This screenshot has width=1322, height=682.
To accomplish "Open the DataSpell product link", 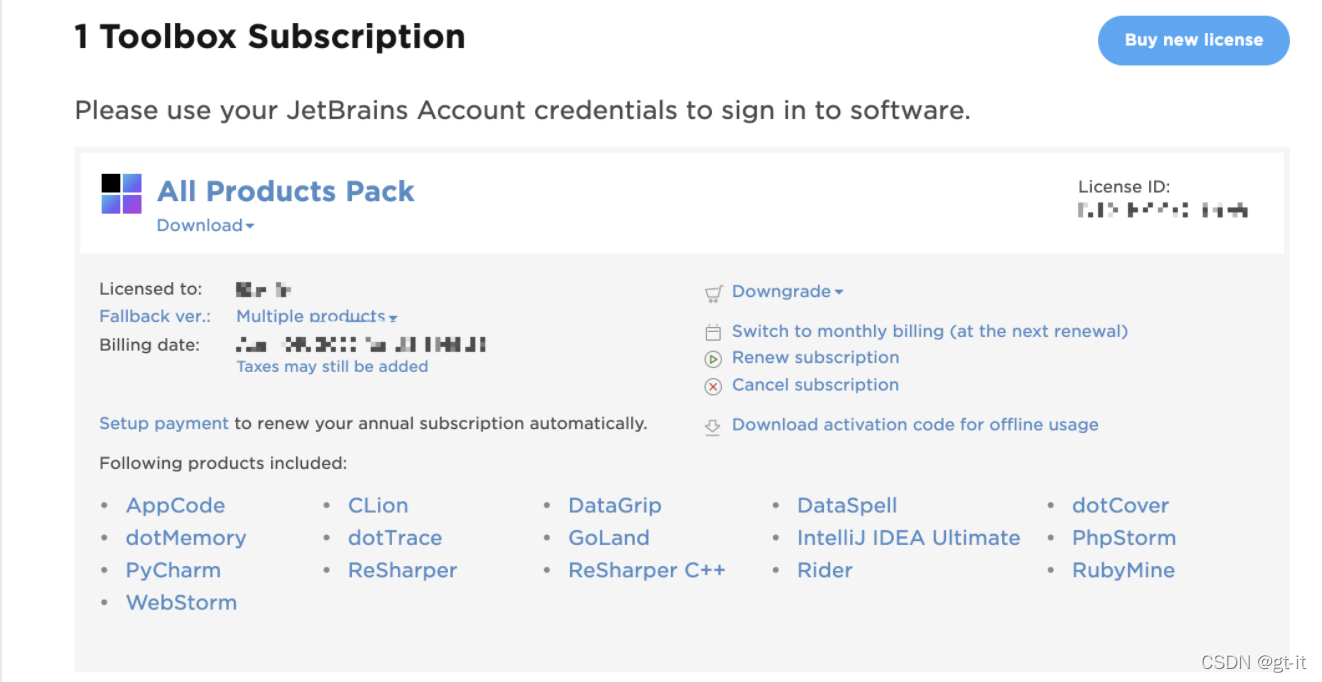I will coord(847,505).
